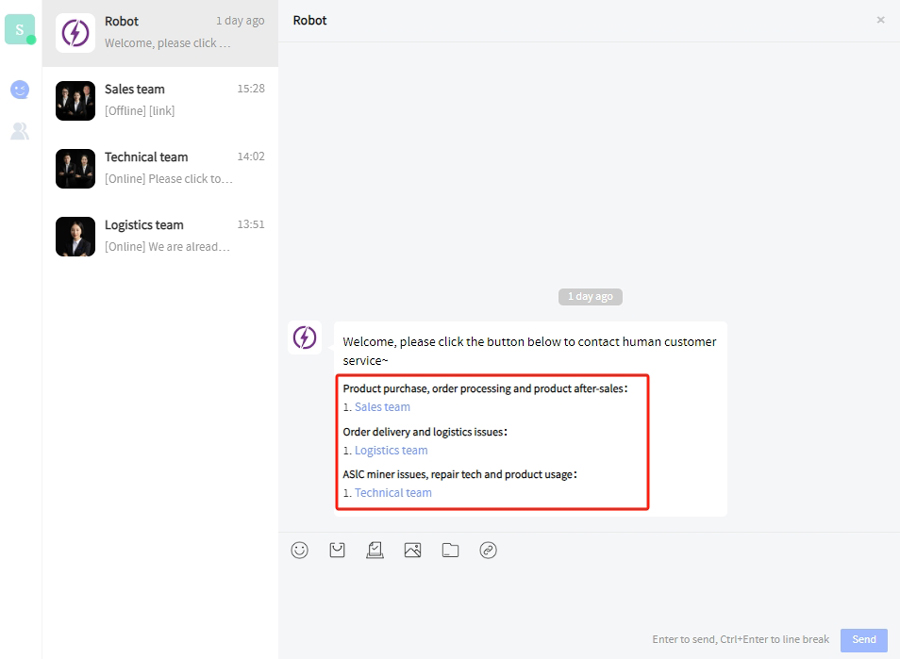The width and height of the screenshot is (900, 659).
Task: Click the order document icon in toolbar
Action: click(375, 550)
